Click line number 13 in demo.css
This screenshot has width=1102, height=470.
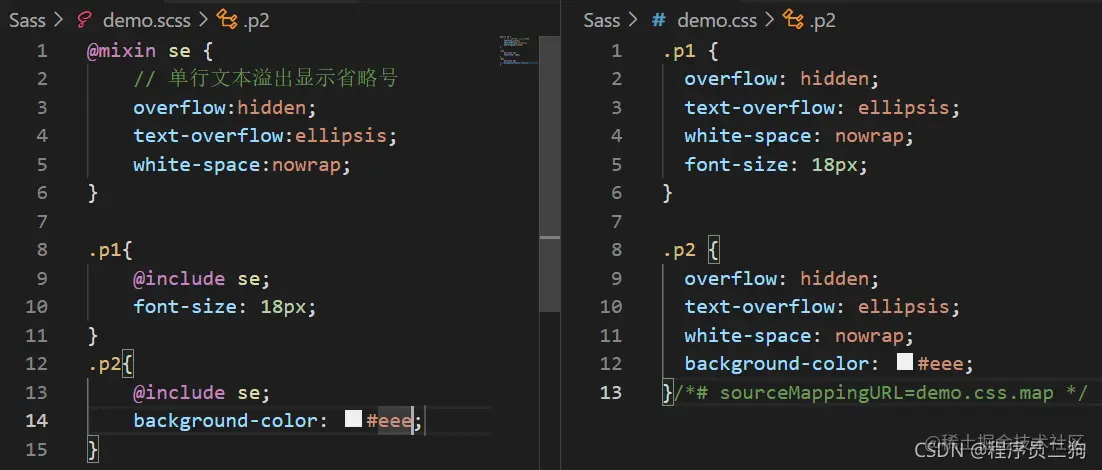pyautogui.click(x=611, y=391)
